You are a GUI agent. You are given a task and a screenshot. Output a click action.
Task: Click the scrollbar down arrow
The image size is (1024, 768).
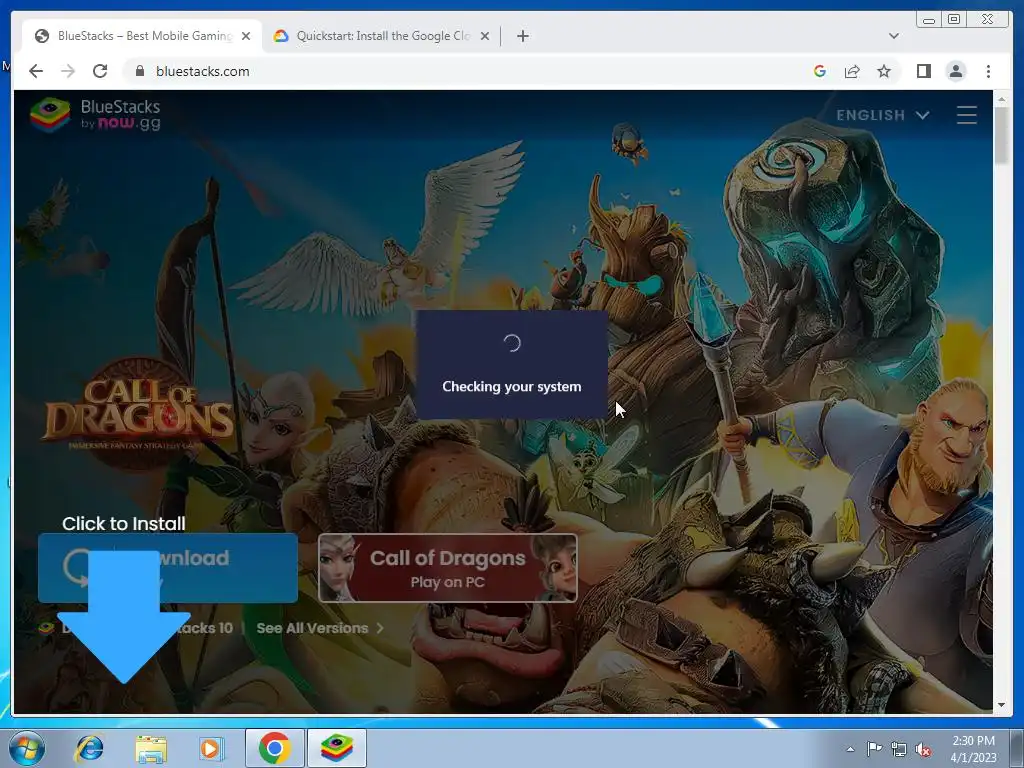pyautogui.click(x=1001, y=705)
